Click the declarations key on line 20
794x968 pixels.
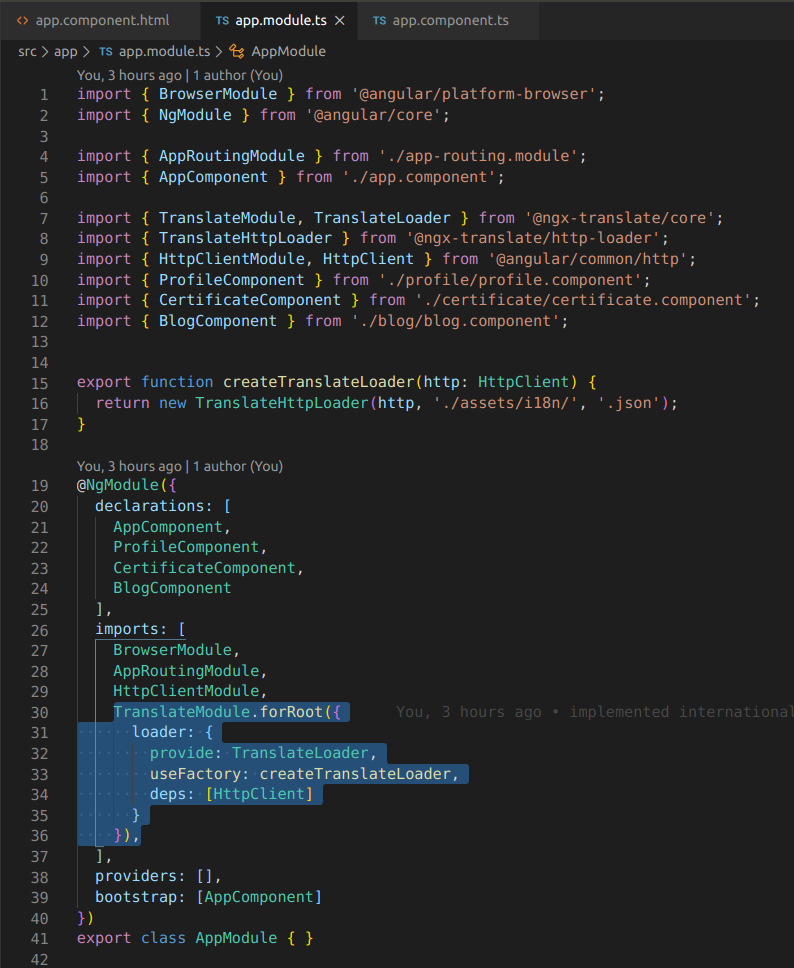(149, 506)
